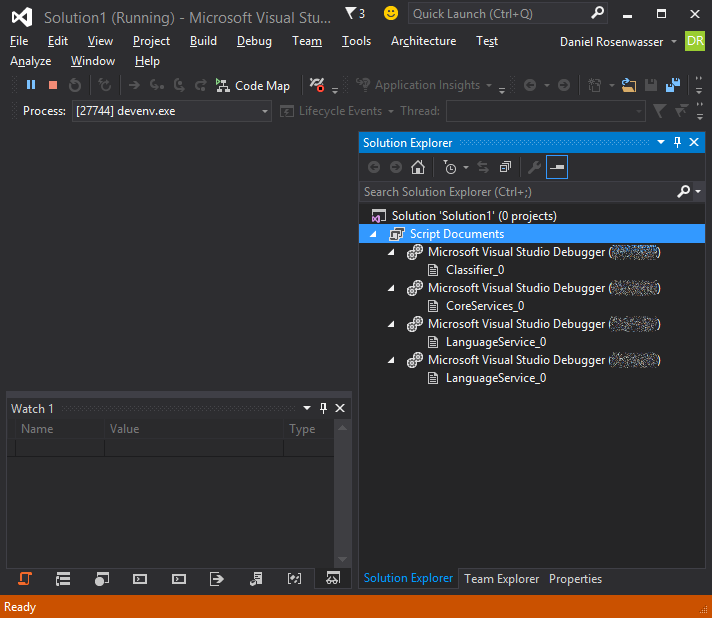
Task: Click the Open File folder icon
Action: tap(628, 85)
